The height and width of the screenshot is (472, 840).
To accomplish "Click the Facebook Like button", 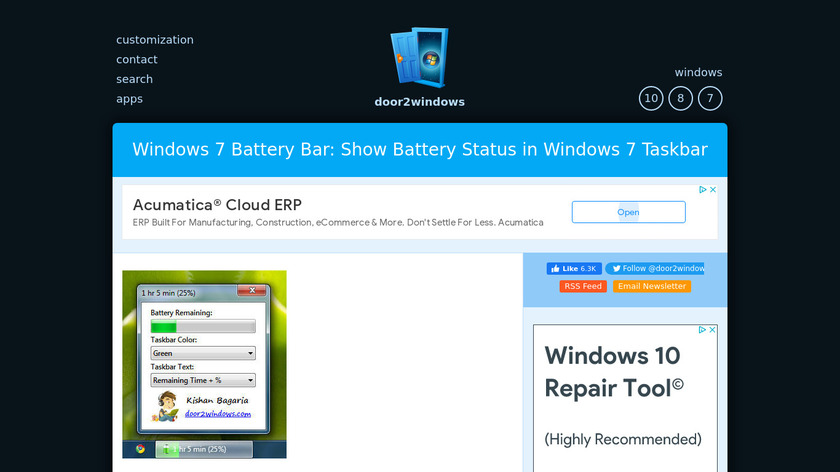I will coord(574,268).
